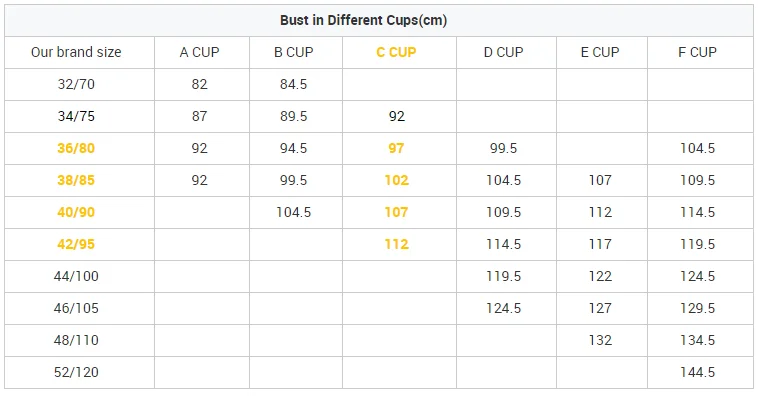Select the 'D CUP' column header

click(503, 52)
